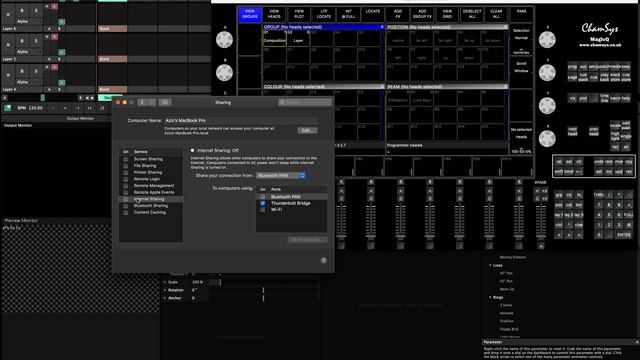Select the Blank clip in Layer 6
The width and height of the screenshot is (640, 360).
(113, 29)
